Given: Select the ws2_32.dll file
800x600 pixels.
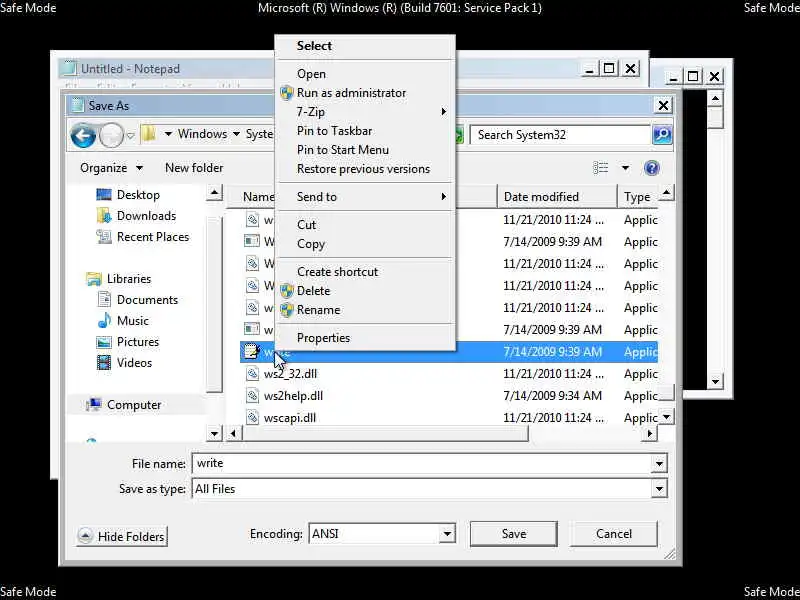Looking at the screenshot, I should point(290,374).
